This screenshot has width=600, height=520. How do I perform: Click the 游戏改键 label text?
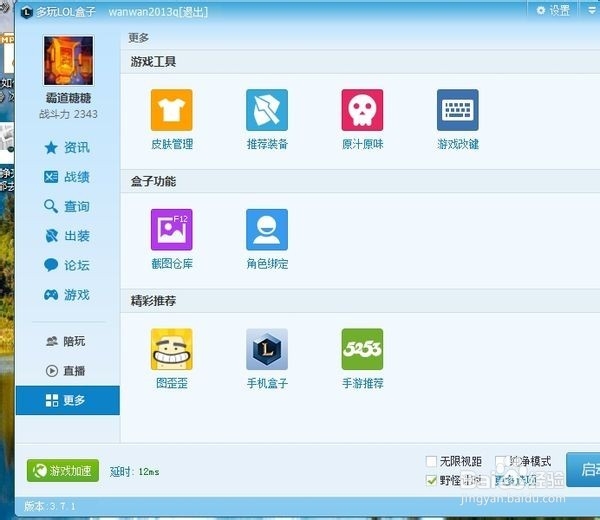click(x=458, y=144)
